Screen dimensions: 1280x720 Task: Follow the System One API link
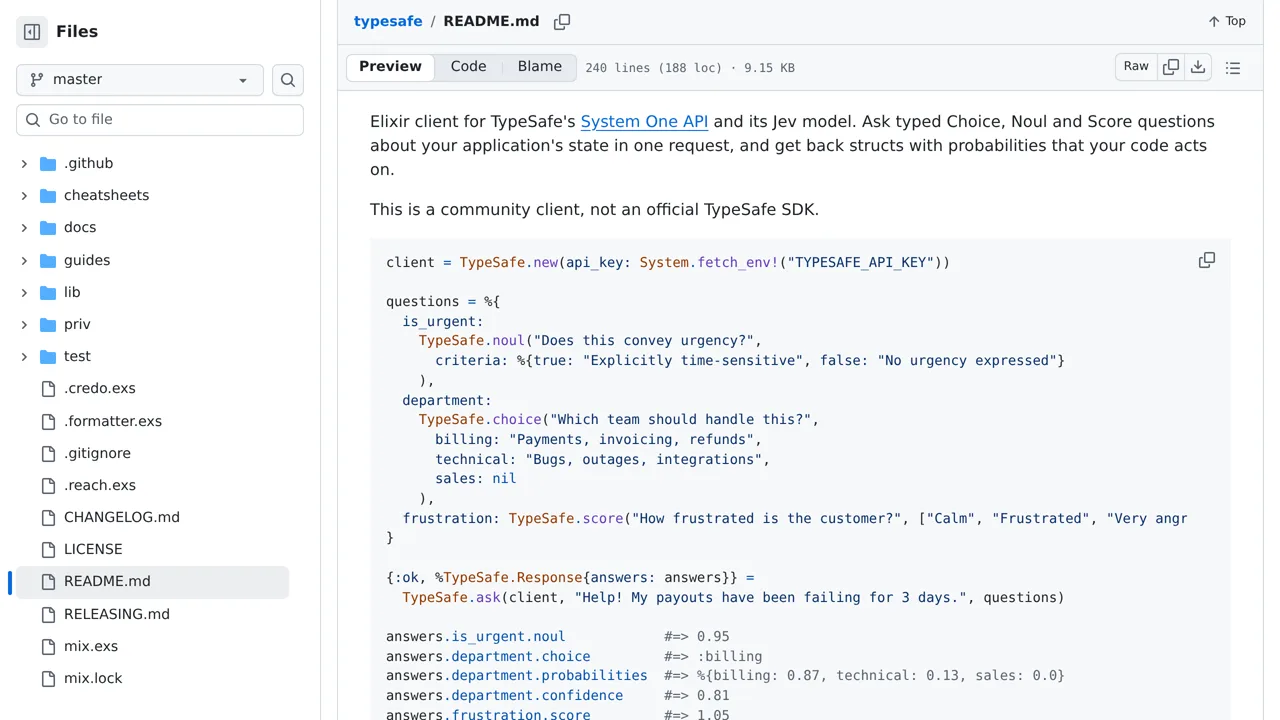tap(644, 121)
